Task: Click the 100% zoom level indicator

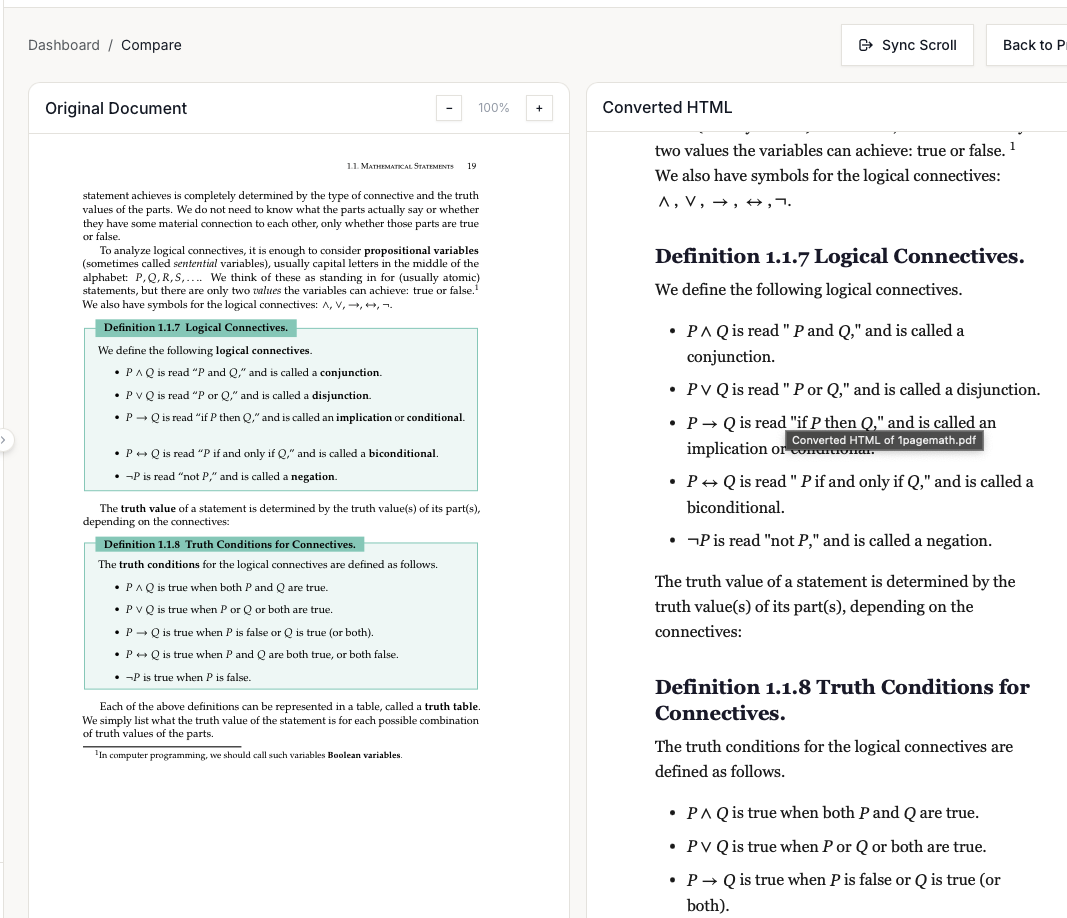Action: click(x=494, y=107)
